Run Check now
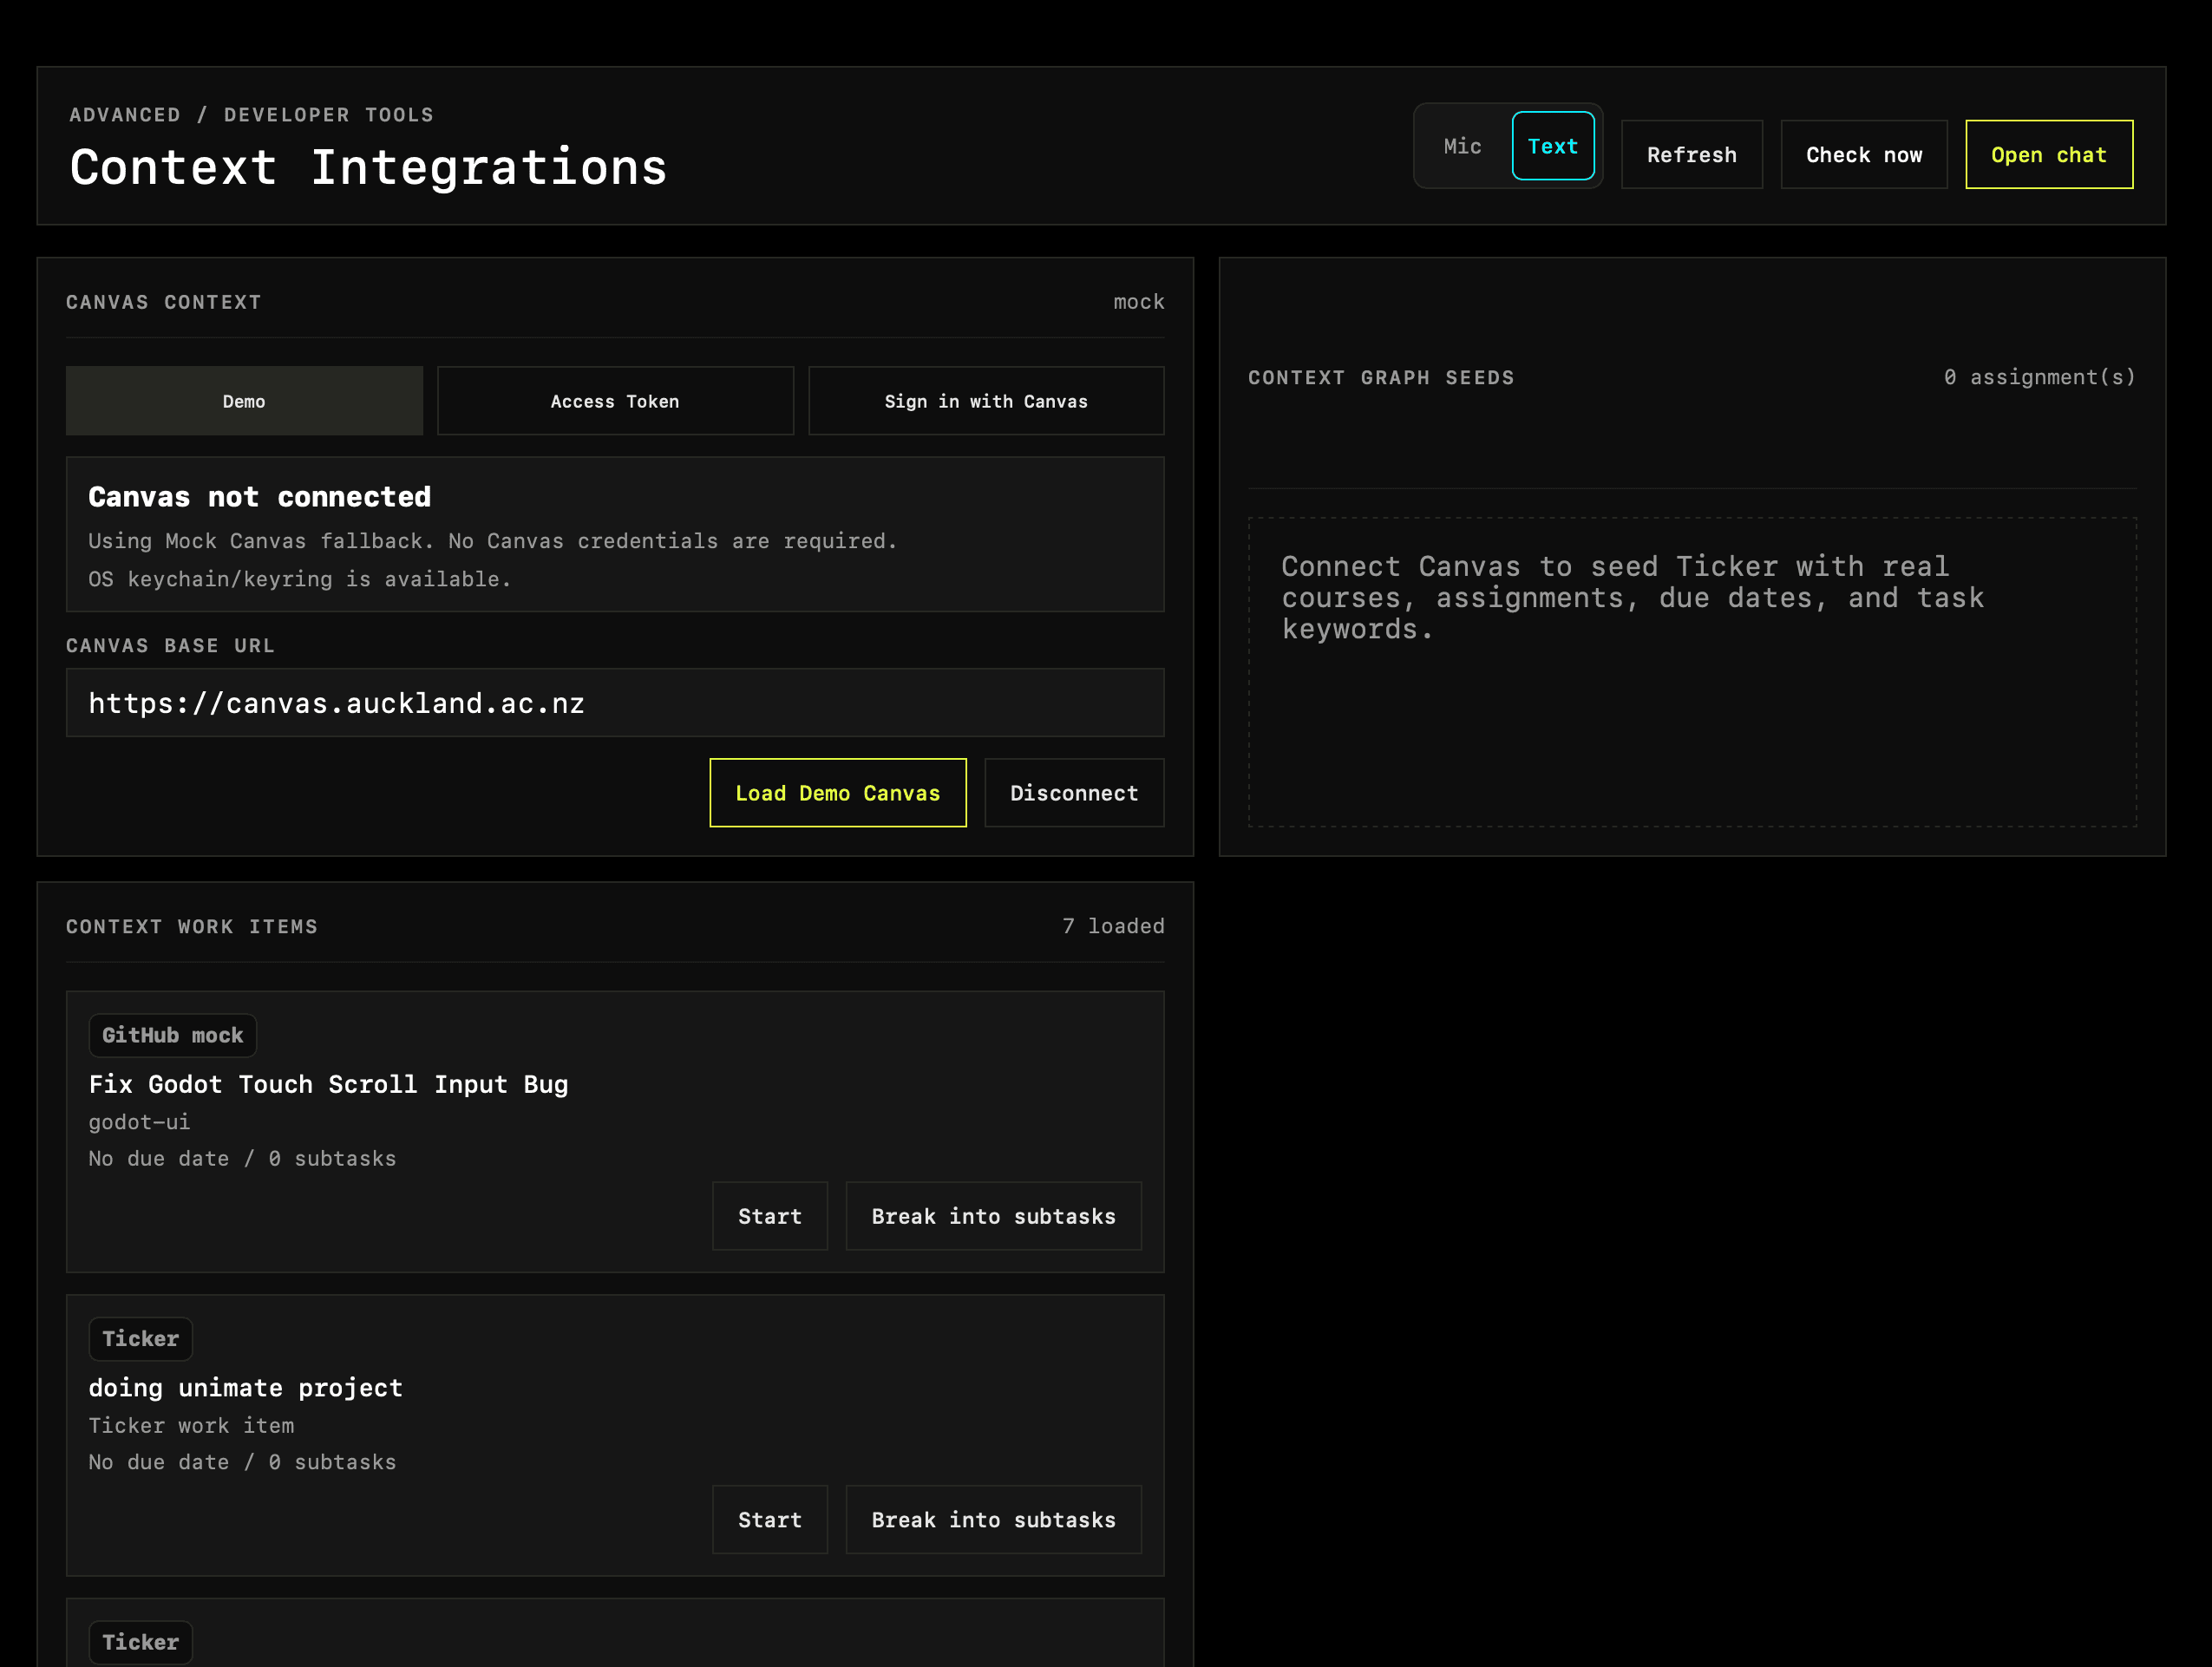2212x1667 pixels. point(1863,155)
